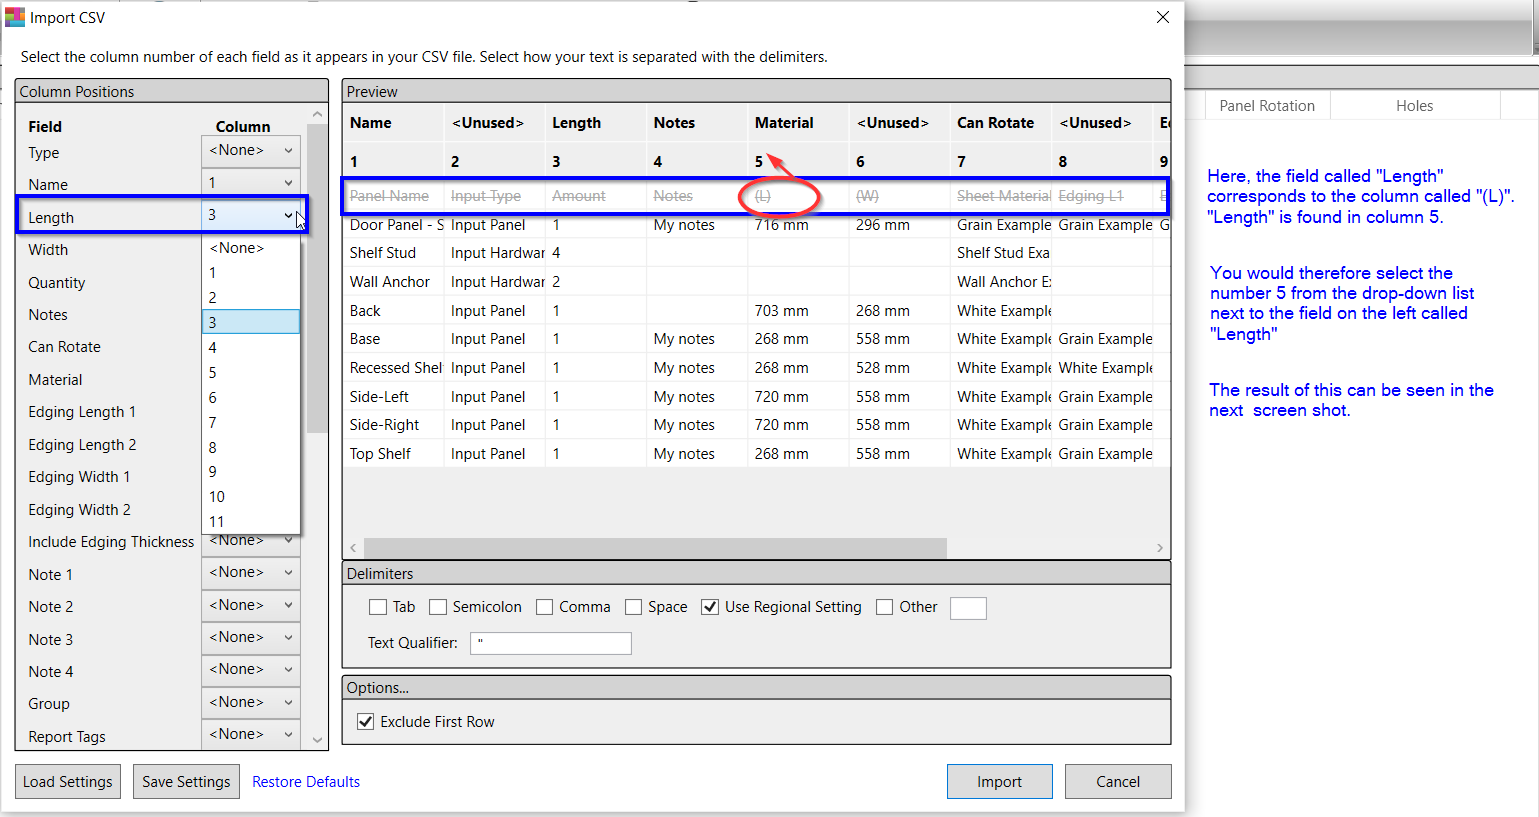Screen dimensions: 1539x817
Task: Open the Note 4 column dropdown
Action: coord(250,670)
